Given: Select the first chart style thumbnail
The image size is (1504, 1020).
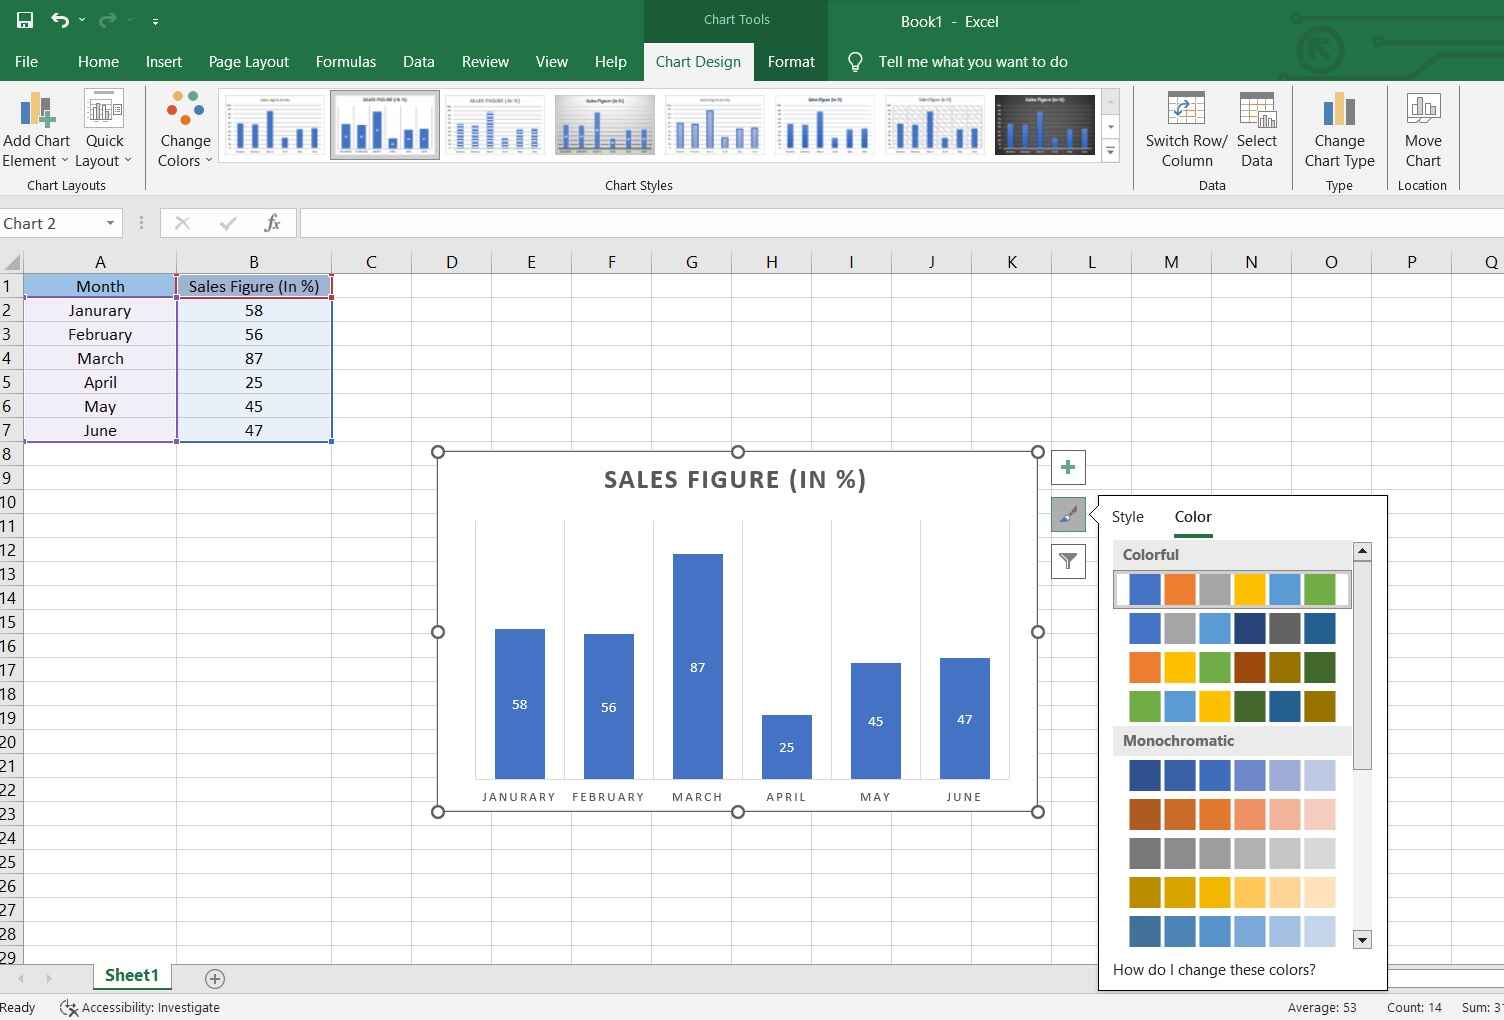Looking at the screenshot, I should (x=274, y=125).
